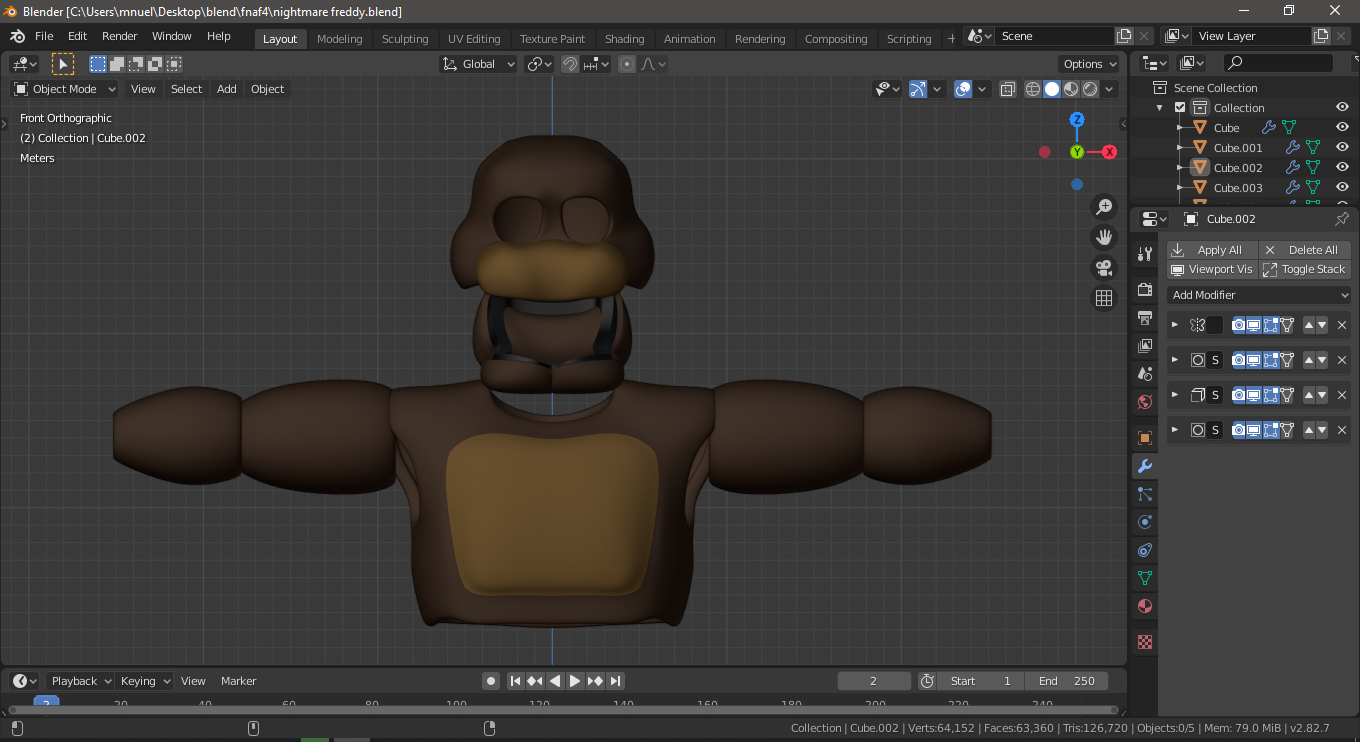Expand the first modifier in the stack

(1175, 325)
